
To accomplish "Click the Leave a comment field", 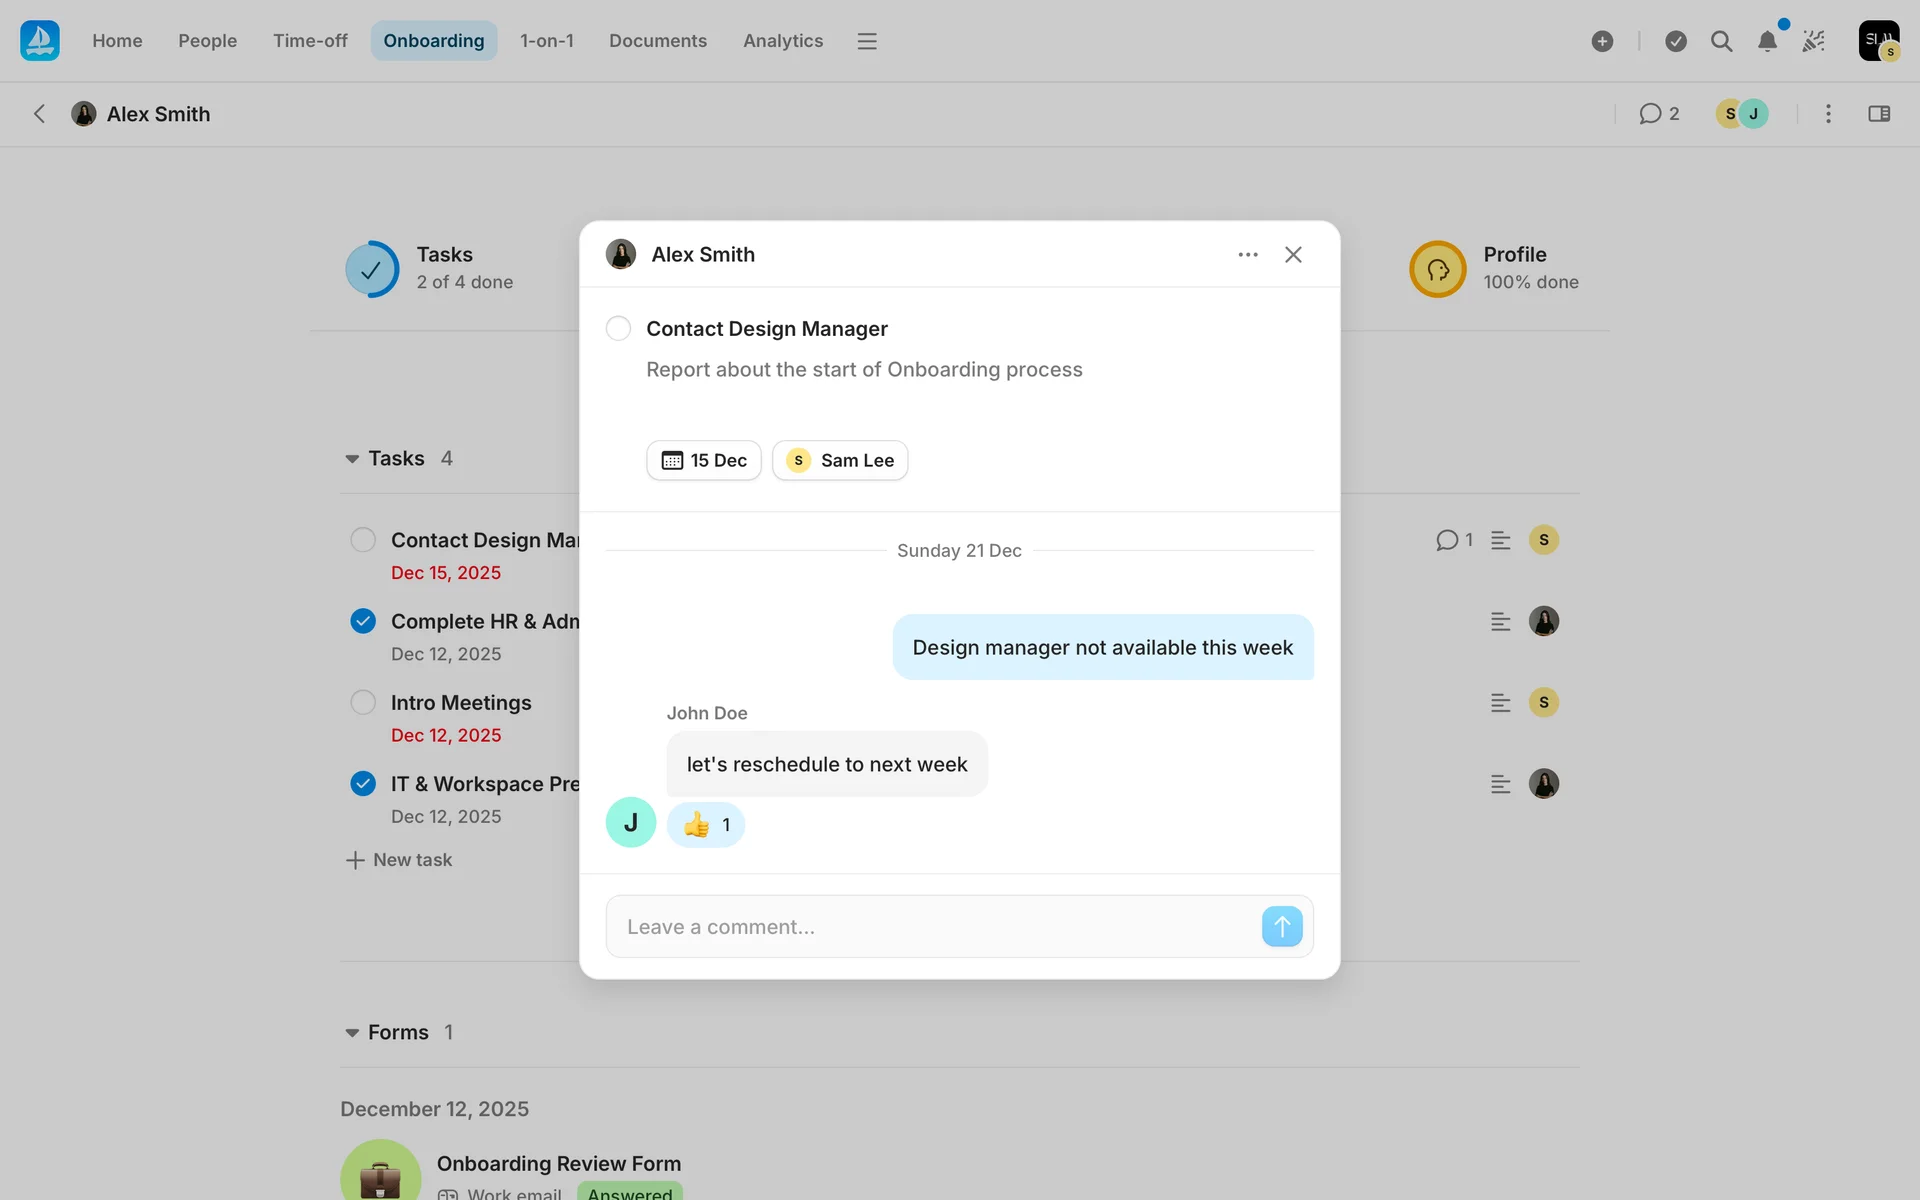I will pyautogui.click(x=930, y=927).
